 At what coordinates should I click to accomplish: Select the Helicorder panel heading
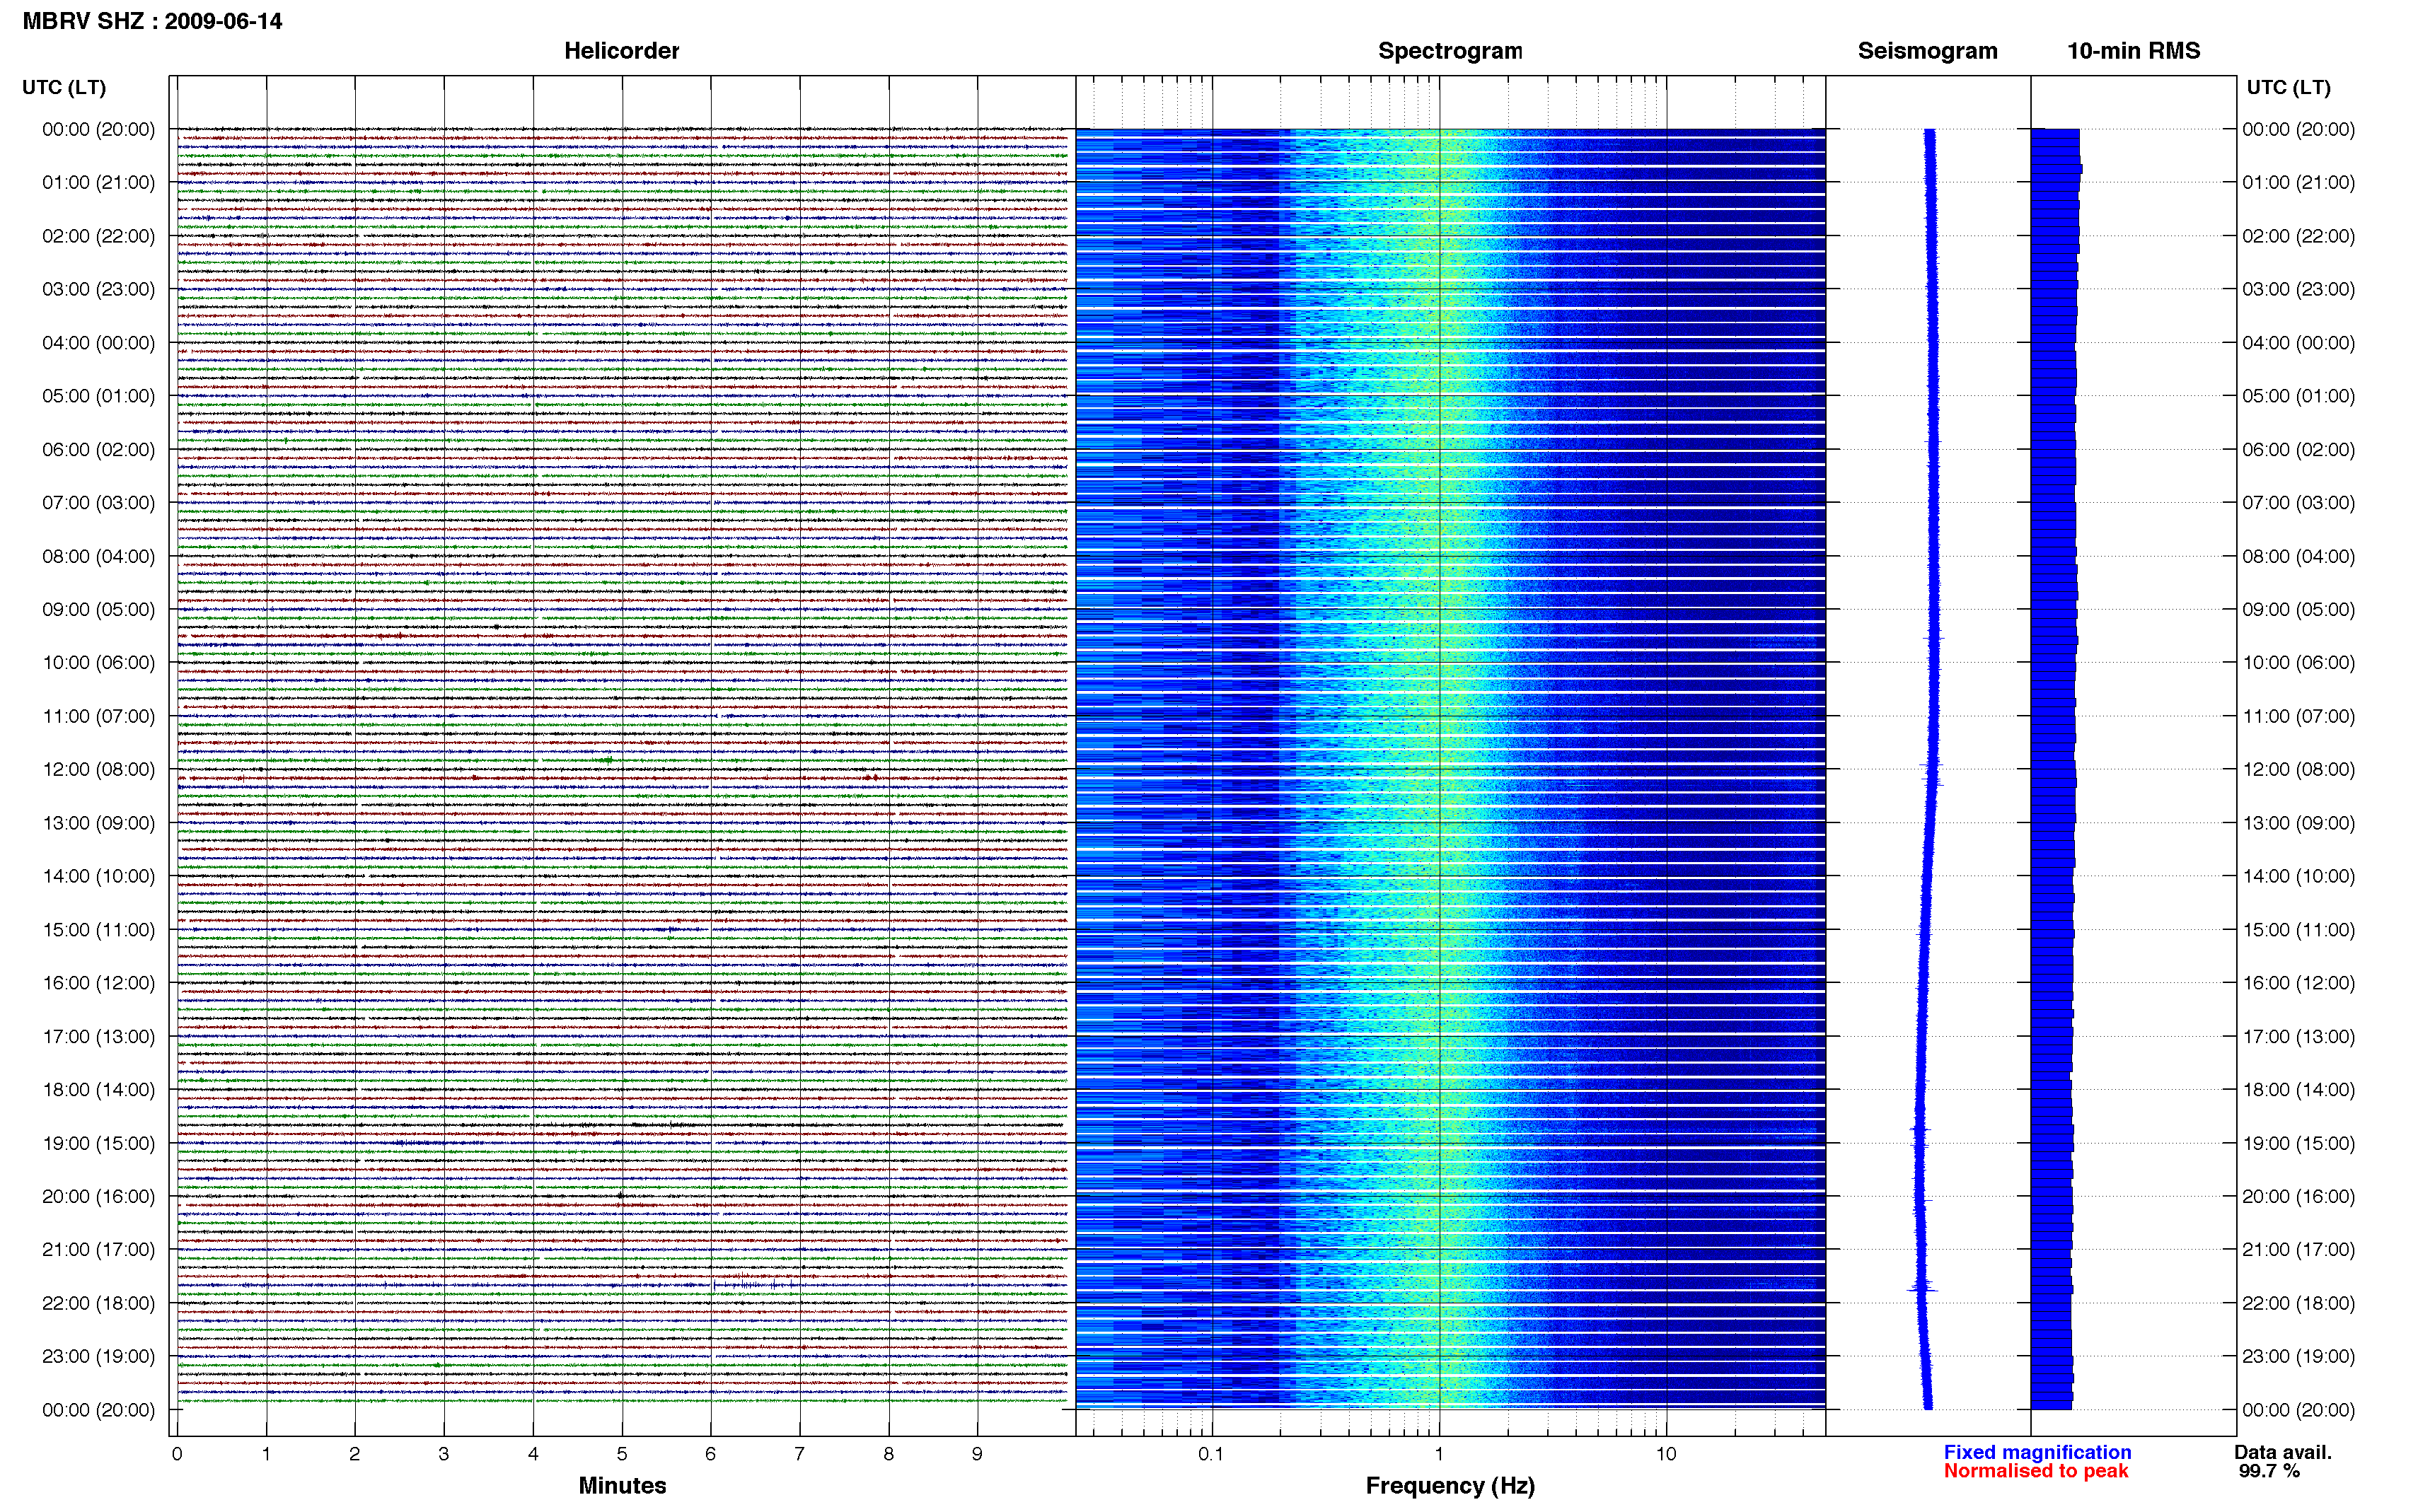pyautogui.click(x=621, y=51)
